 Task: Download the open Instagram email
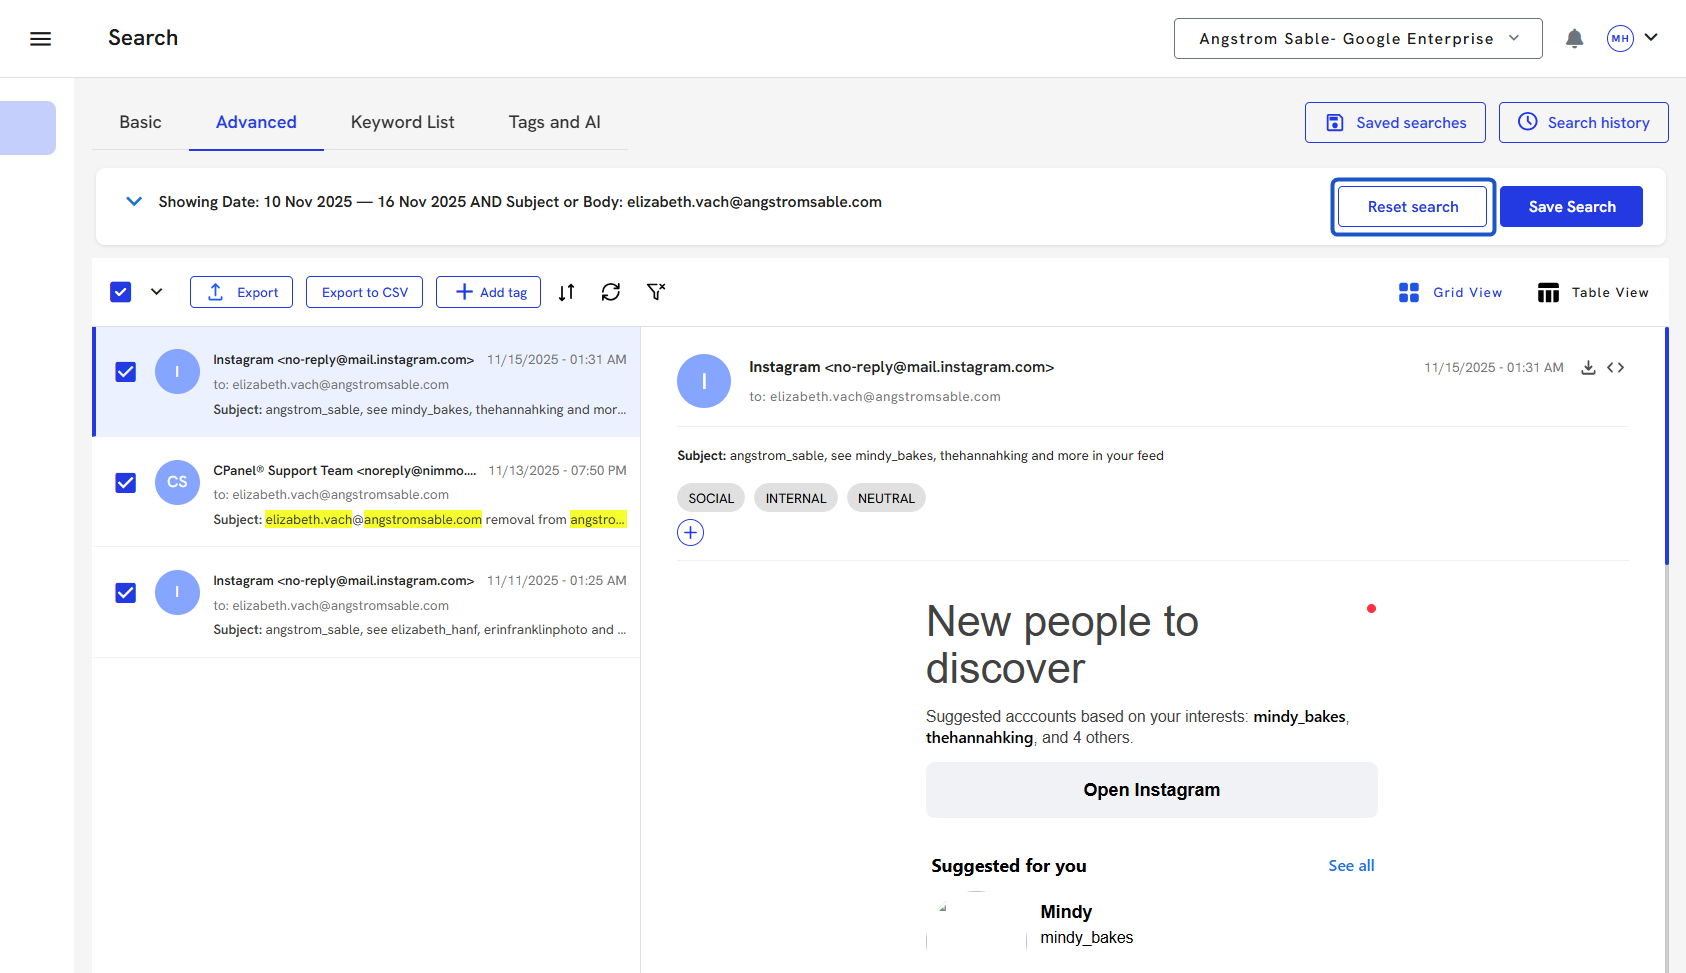(1588, 368)
